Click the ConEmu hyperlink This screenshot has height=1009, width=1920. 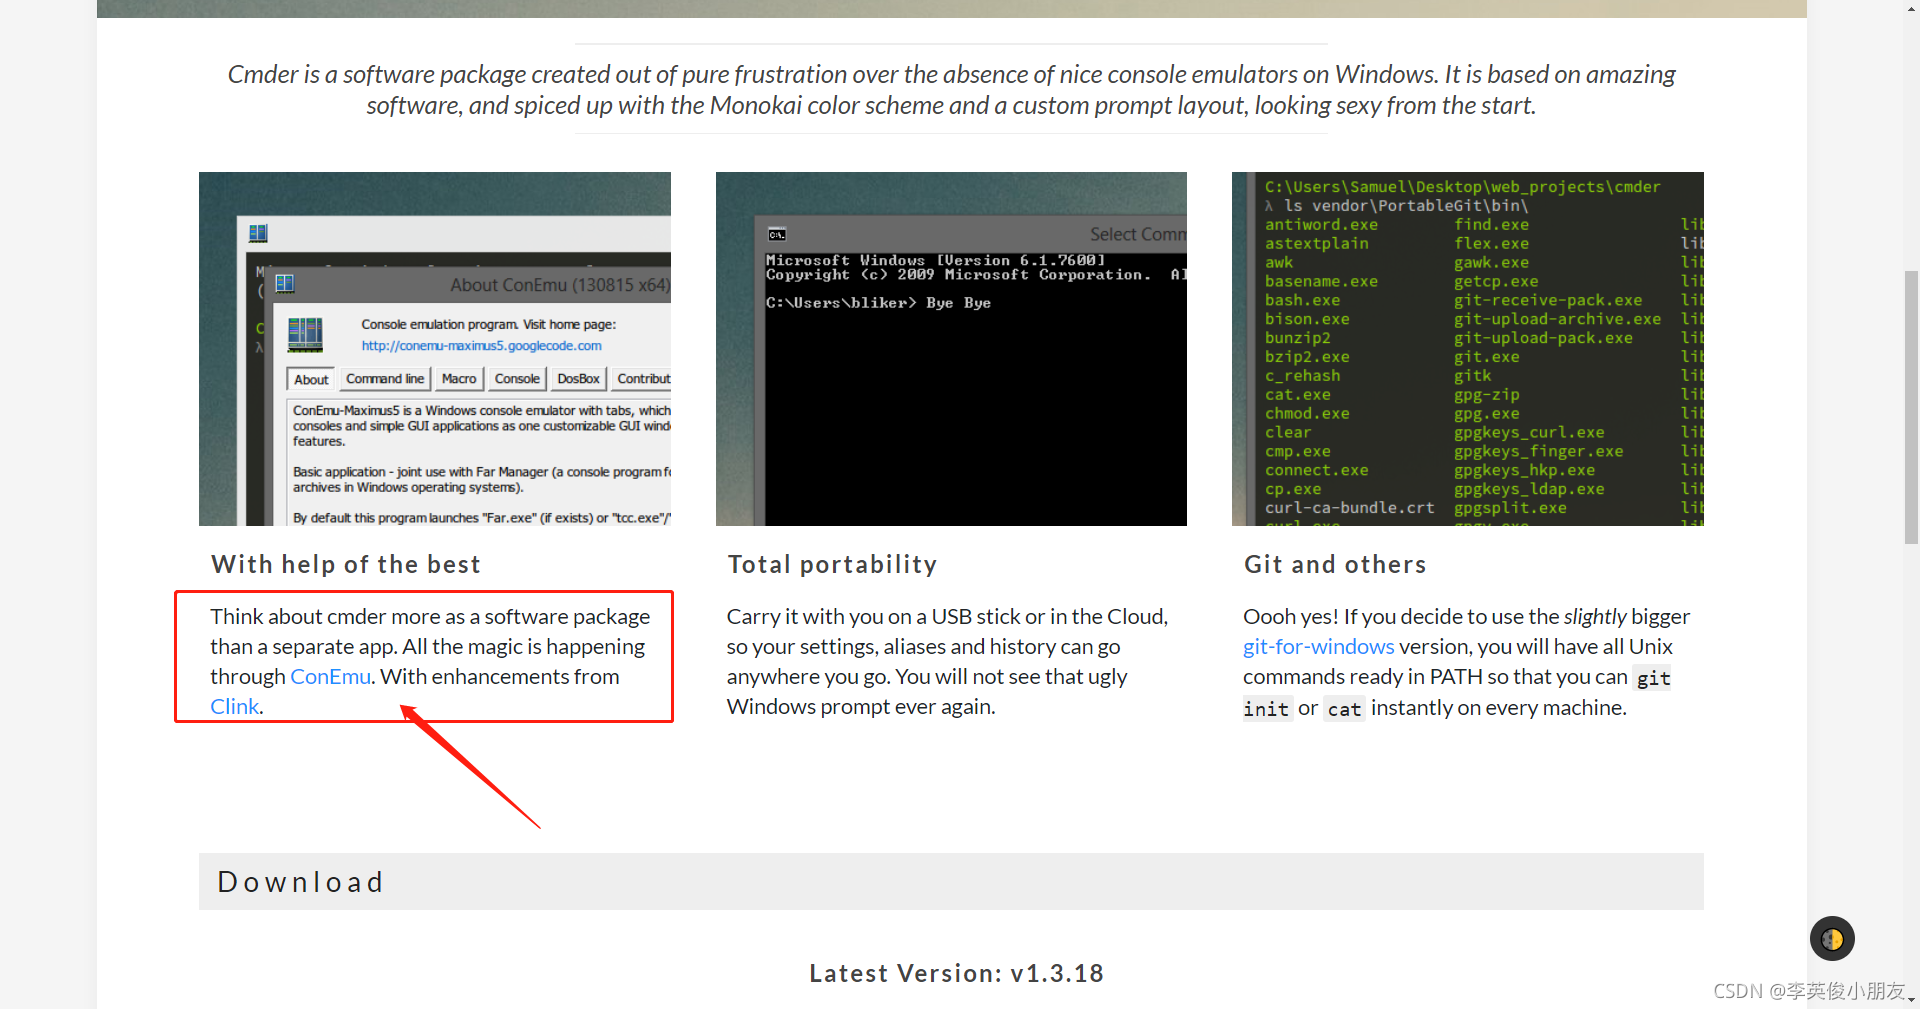(x=330, y=677)
